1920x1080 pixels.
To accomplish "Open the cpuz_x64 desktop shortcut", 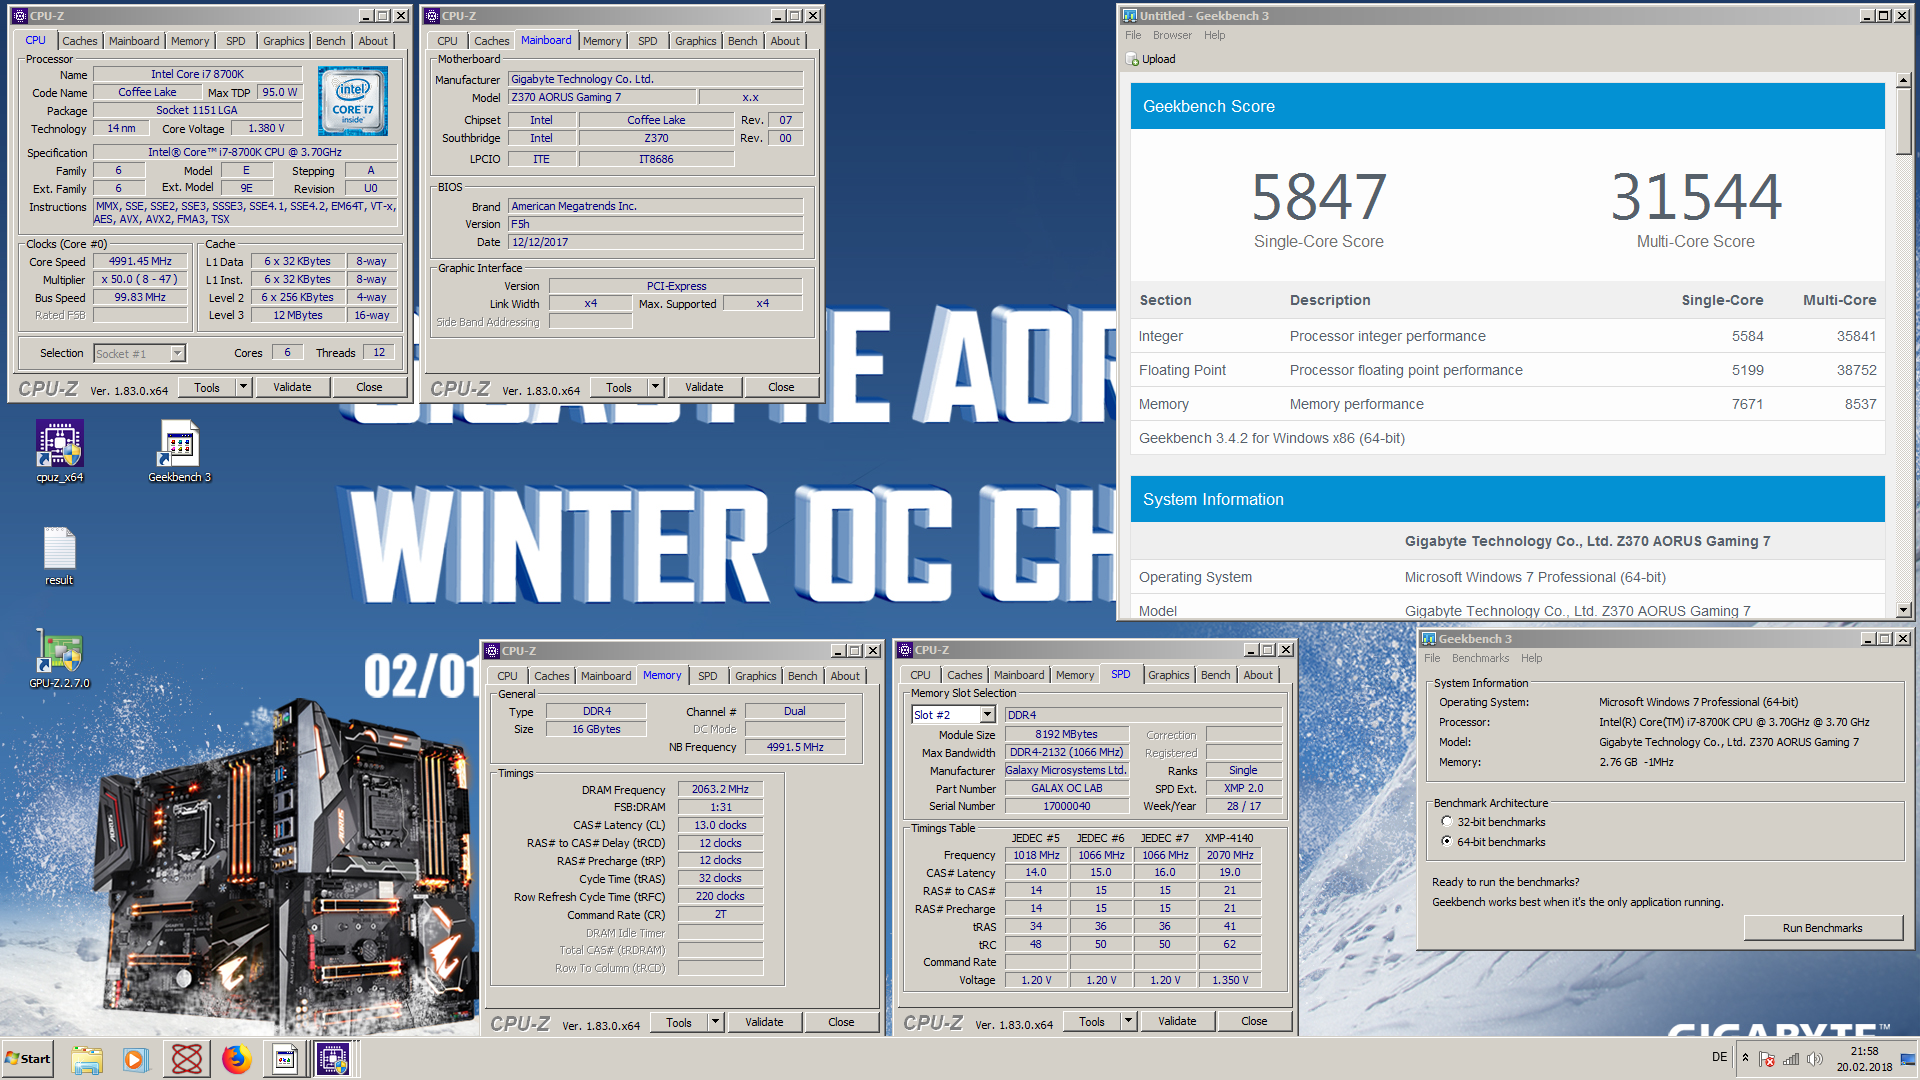I will (x=60, y=452).
